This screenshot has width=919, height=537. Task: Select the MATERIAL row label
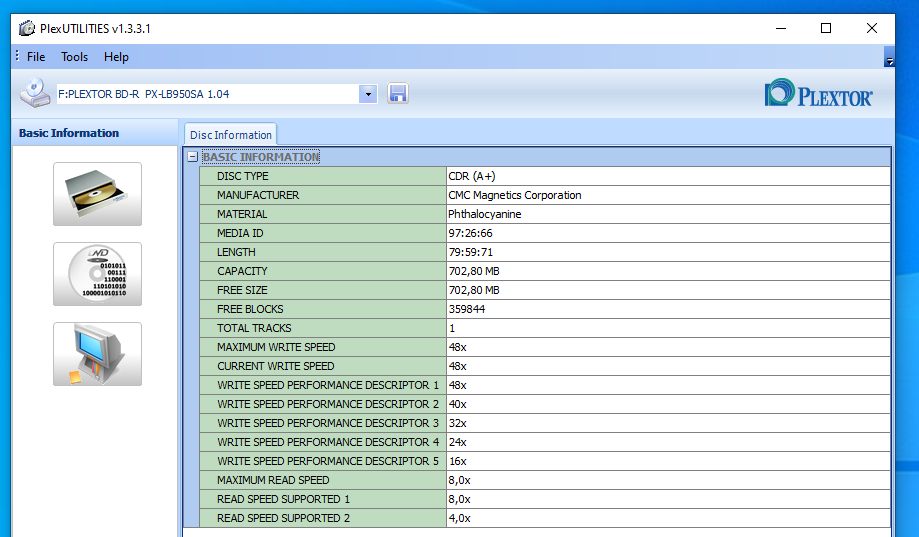(x=323, y=214)
